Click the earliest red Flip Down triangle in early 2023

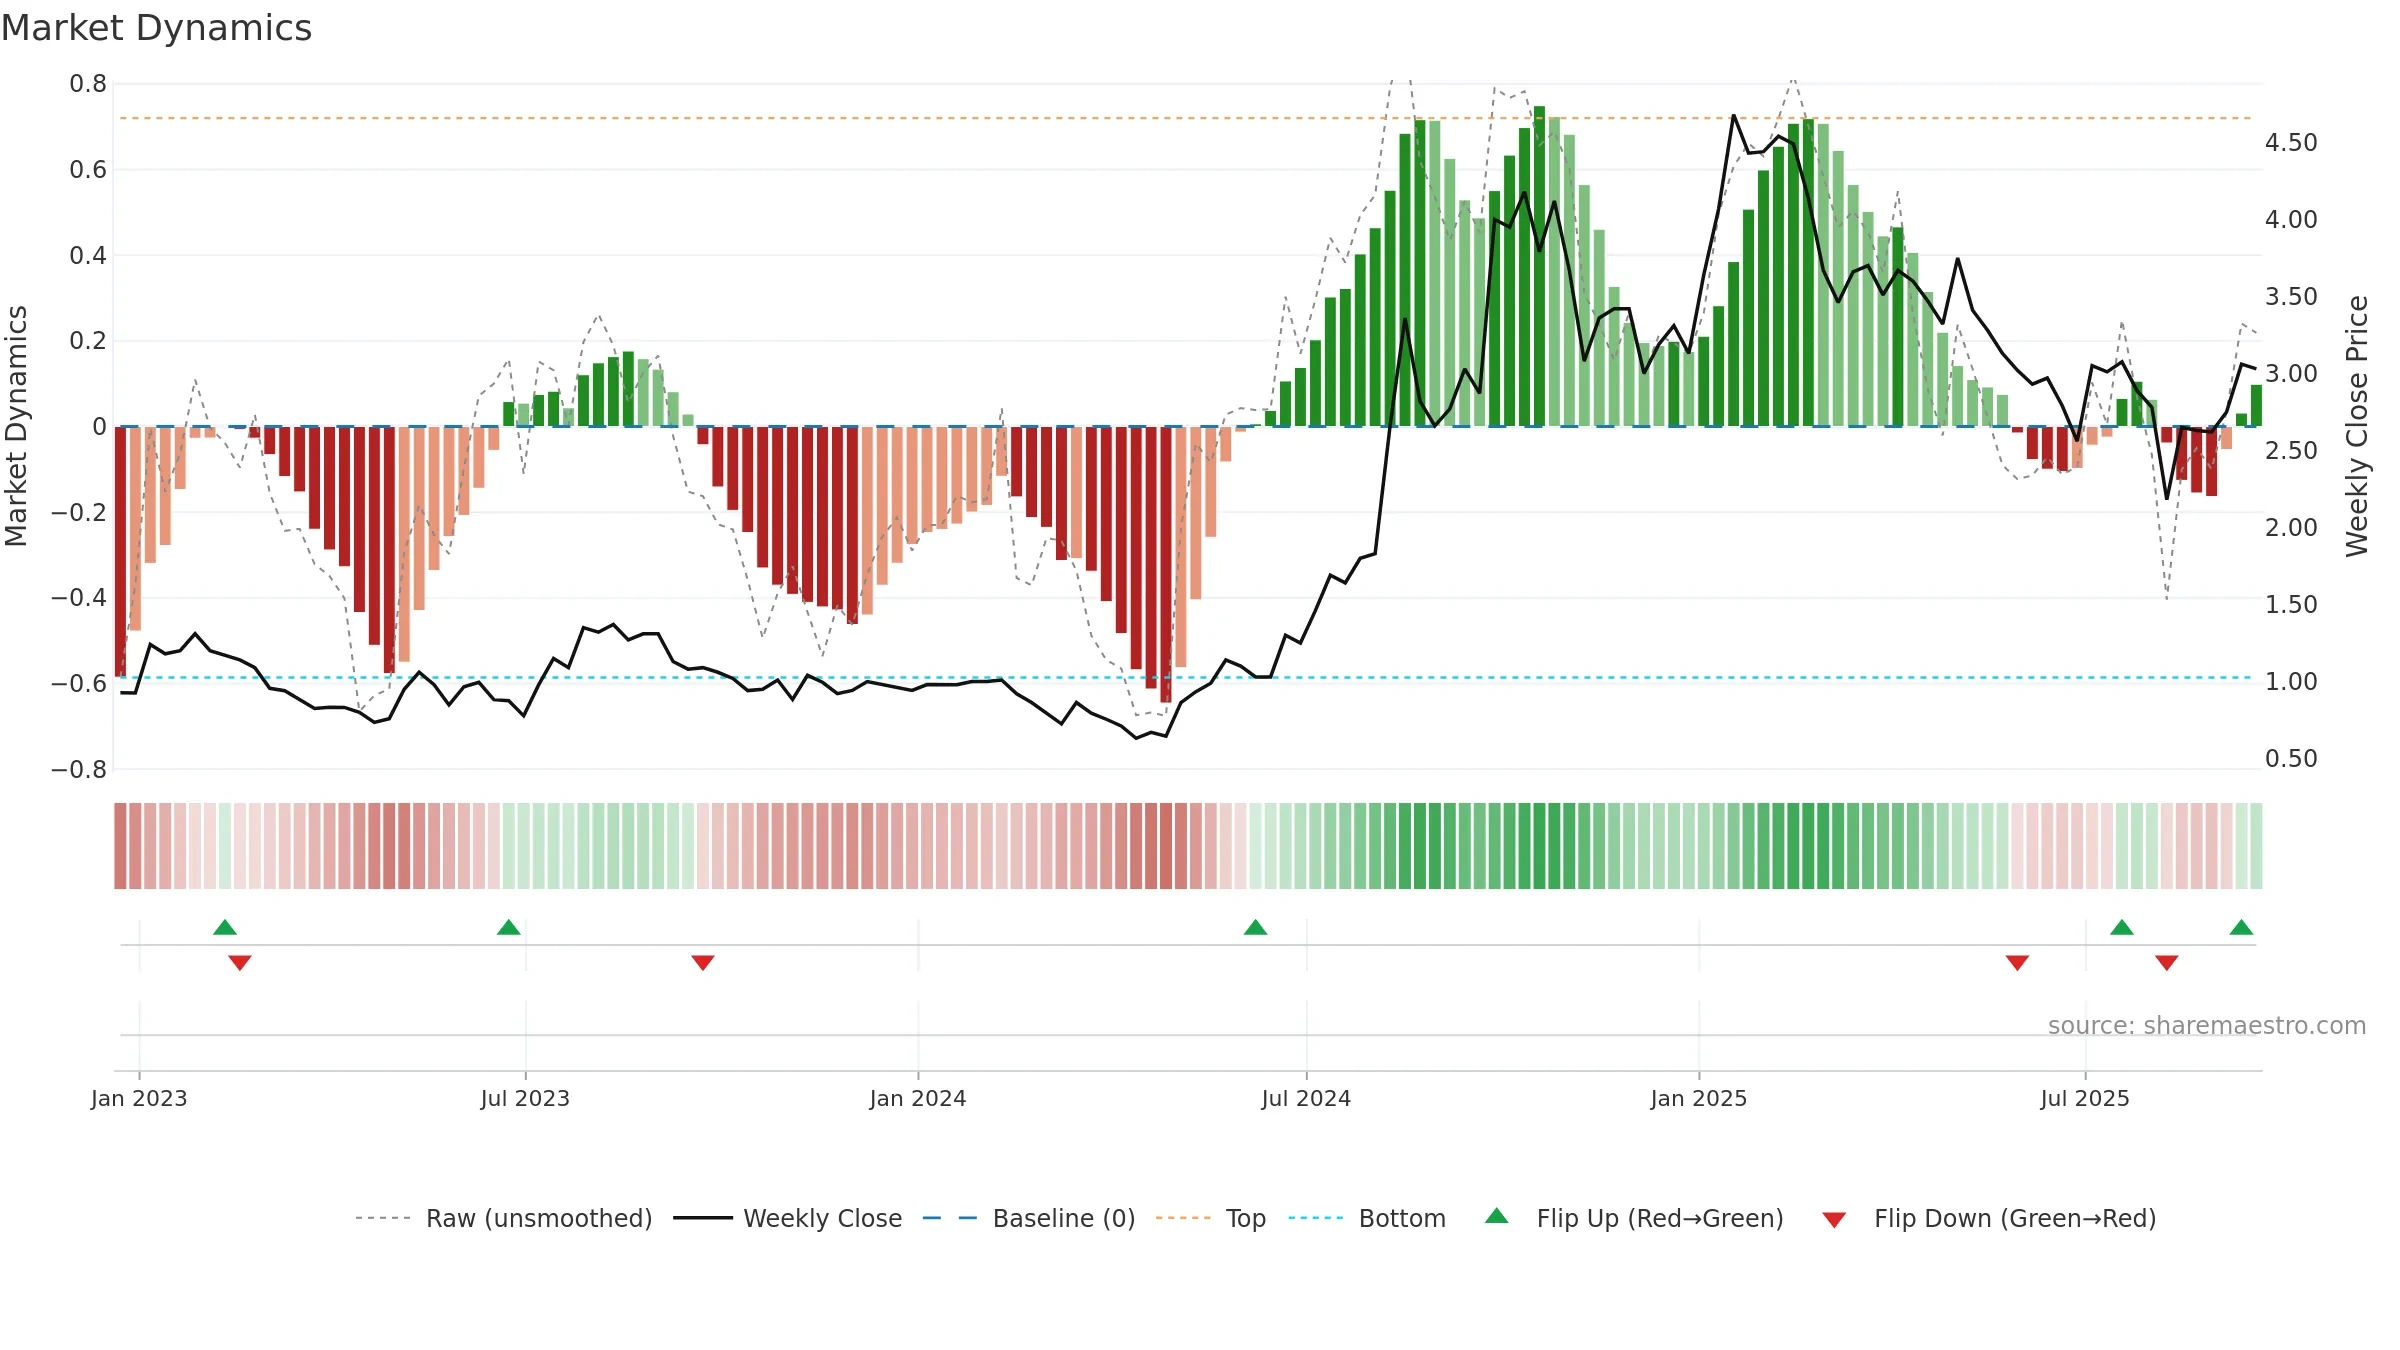[240, 963]
